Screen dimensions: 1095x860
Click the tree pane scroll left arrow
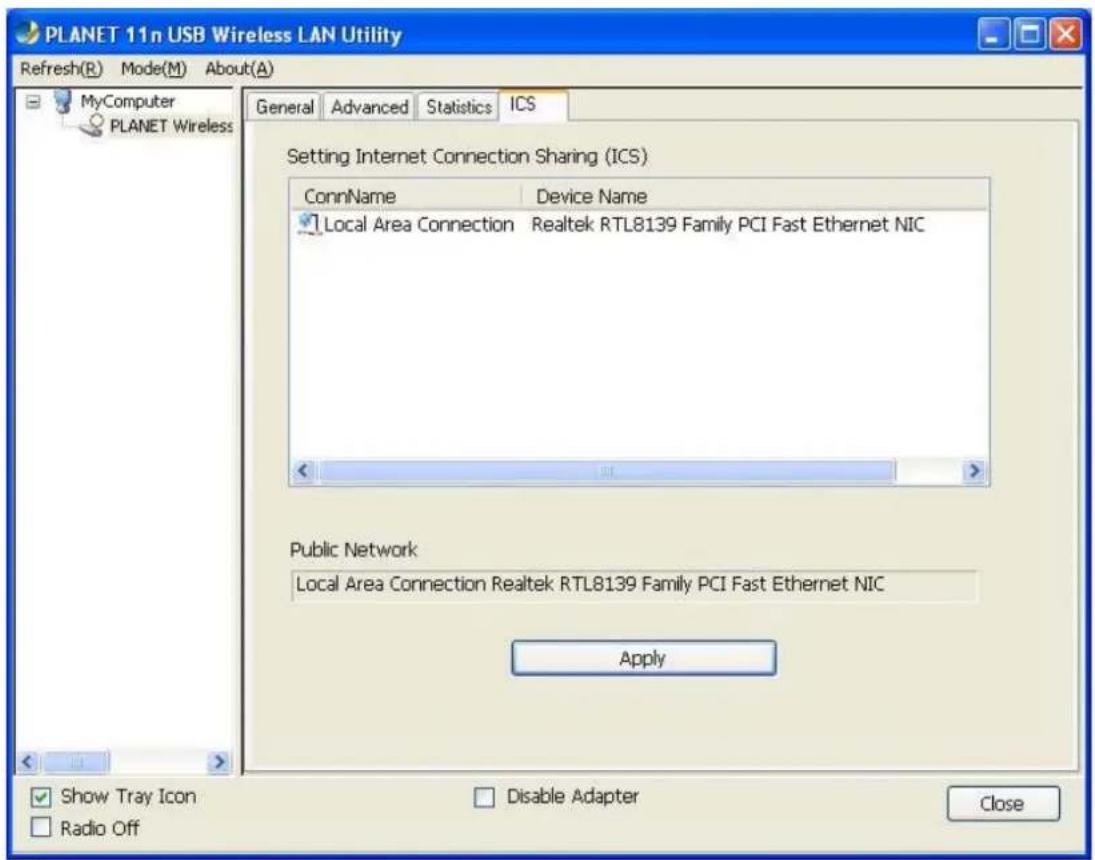[28, 761]
